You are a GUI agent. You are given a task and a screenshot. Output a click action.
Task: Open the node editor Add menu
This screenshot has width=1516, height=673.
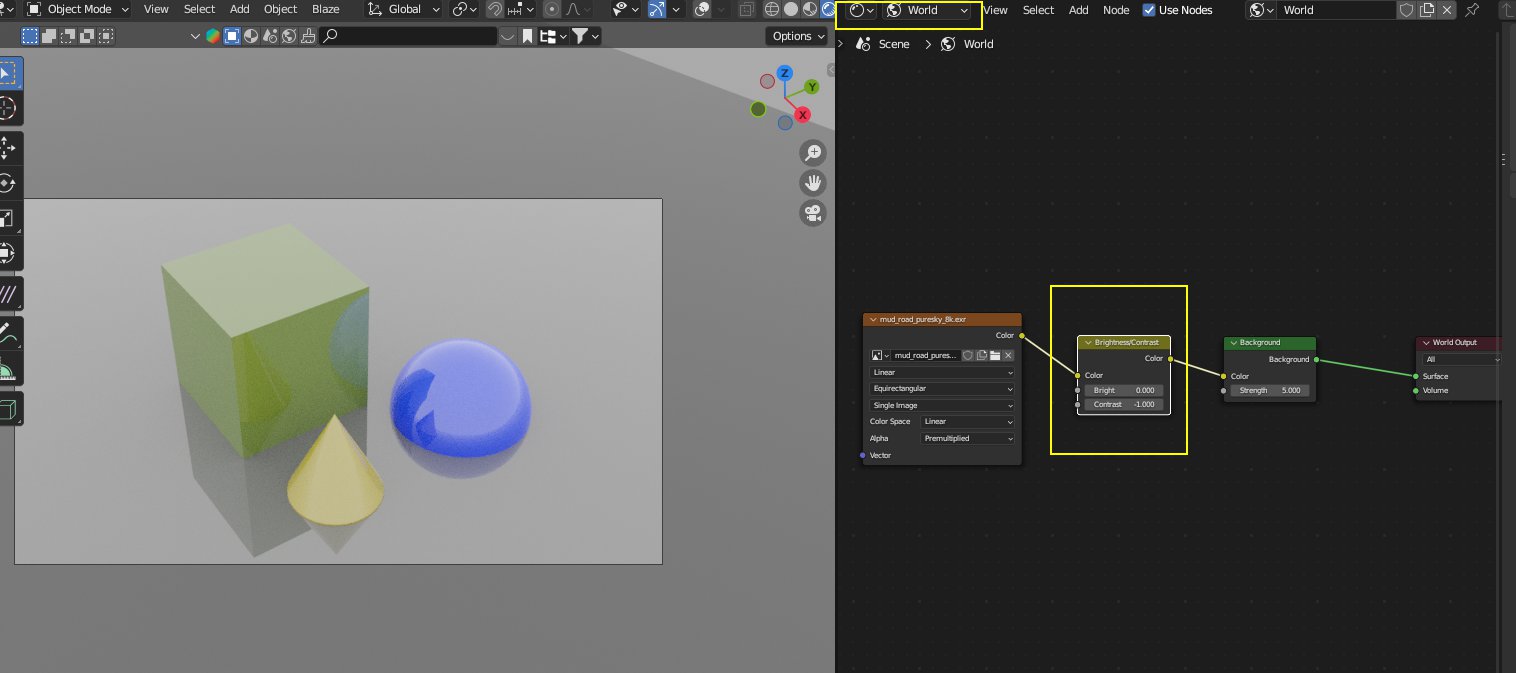(1078, 10)
